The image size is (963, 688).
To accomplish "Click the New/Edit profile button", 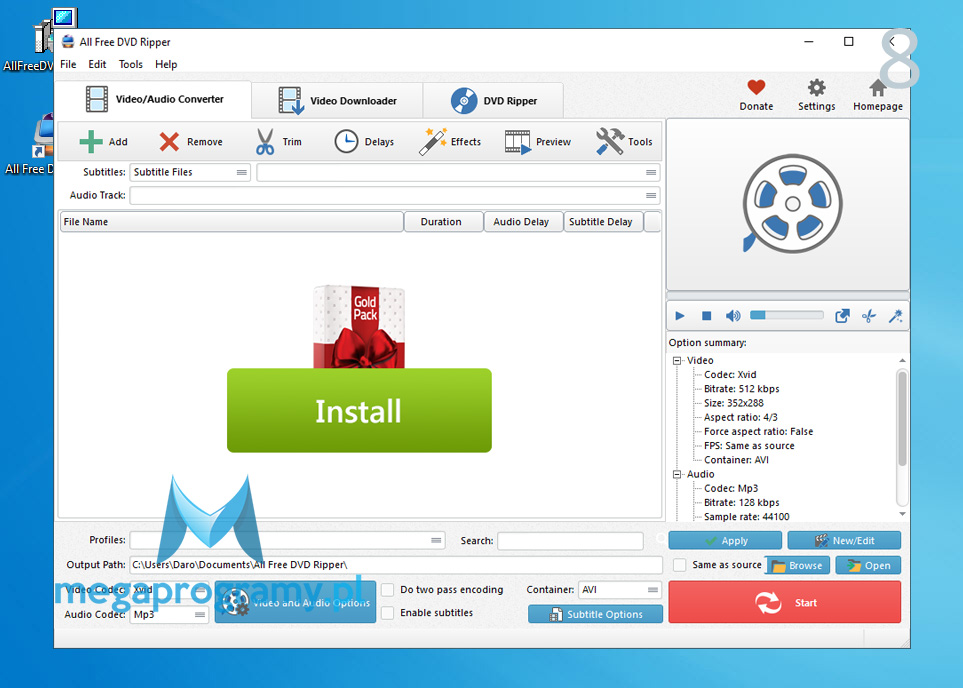I will [844, 541].
